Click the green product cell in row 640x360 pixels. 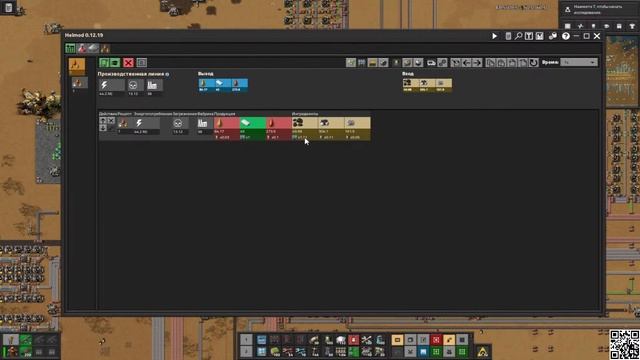[253, 129]
